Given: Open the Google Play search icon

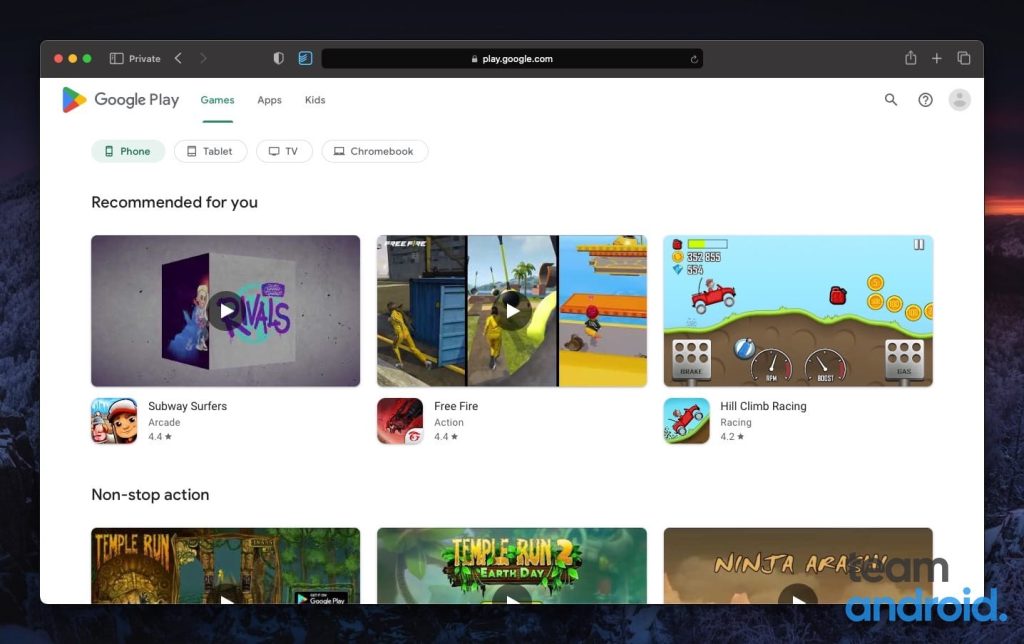Looking at the screenshot, I should pos(891,100).
